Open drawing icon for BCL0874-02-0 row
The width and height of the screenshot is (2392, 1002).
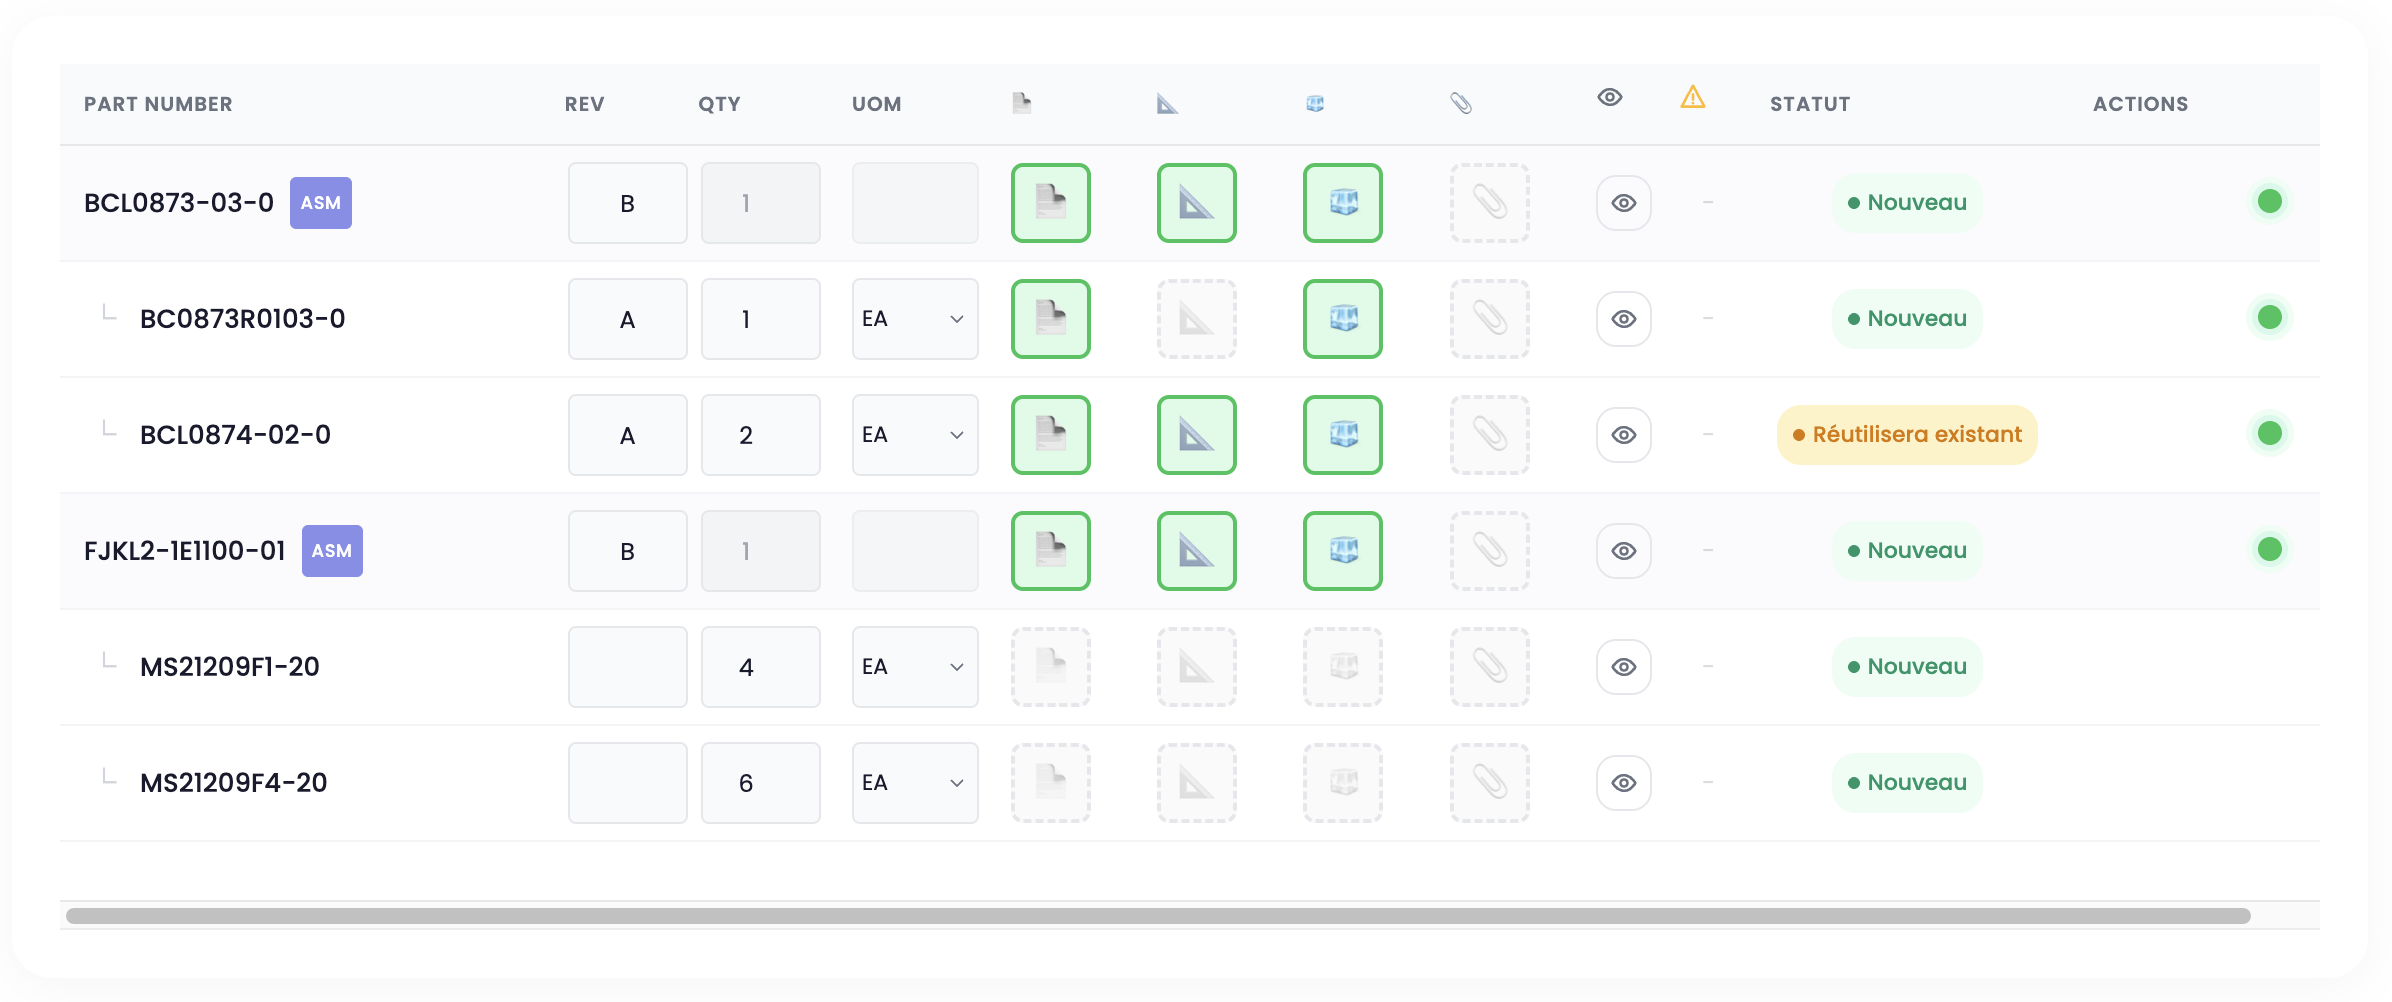(1196, 435)
